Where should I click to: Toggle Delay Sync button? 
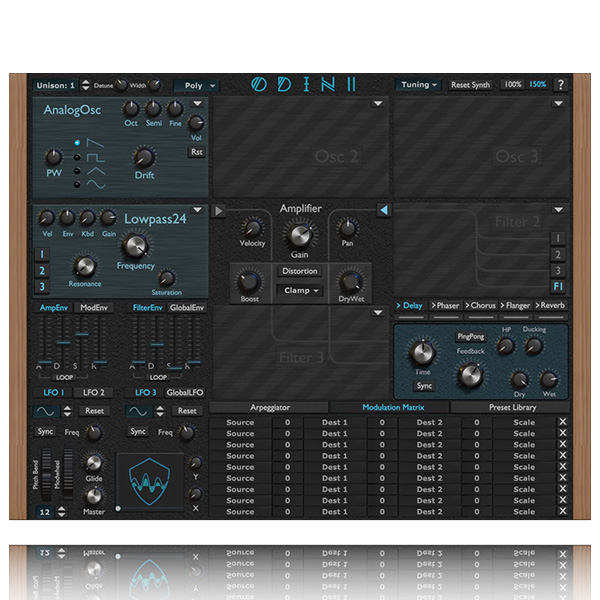pos(424,386)
